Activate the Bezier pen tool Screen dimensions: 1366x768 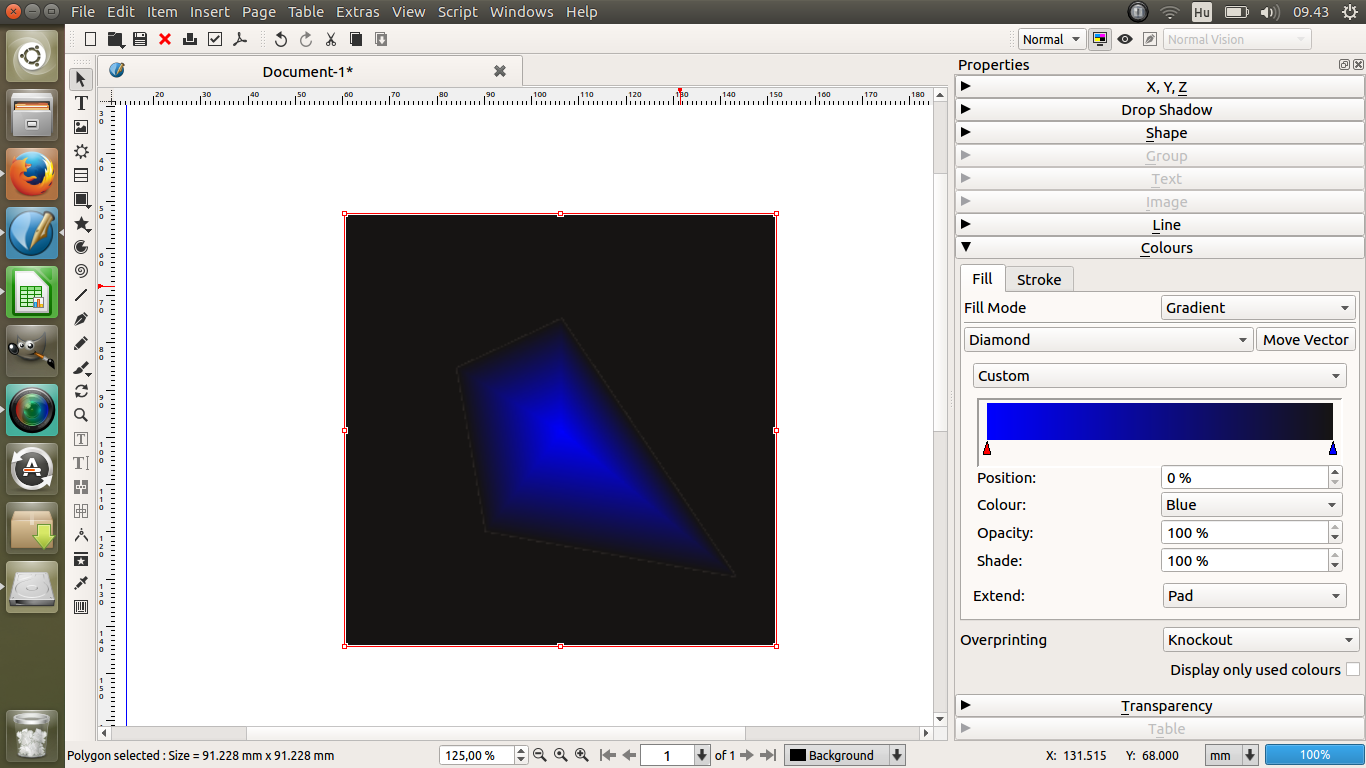pyautogui.click(x=81, y=319)
